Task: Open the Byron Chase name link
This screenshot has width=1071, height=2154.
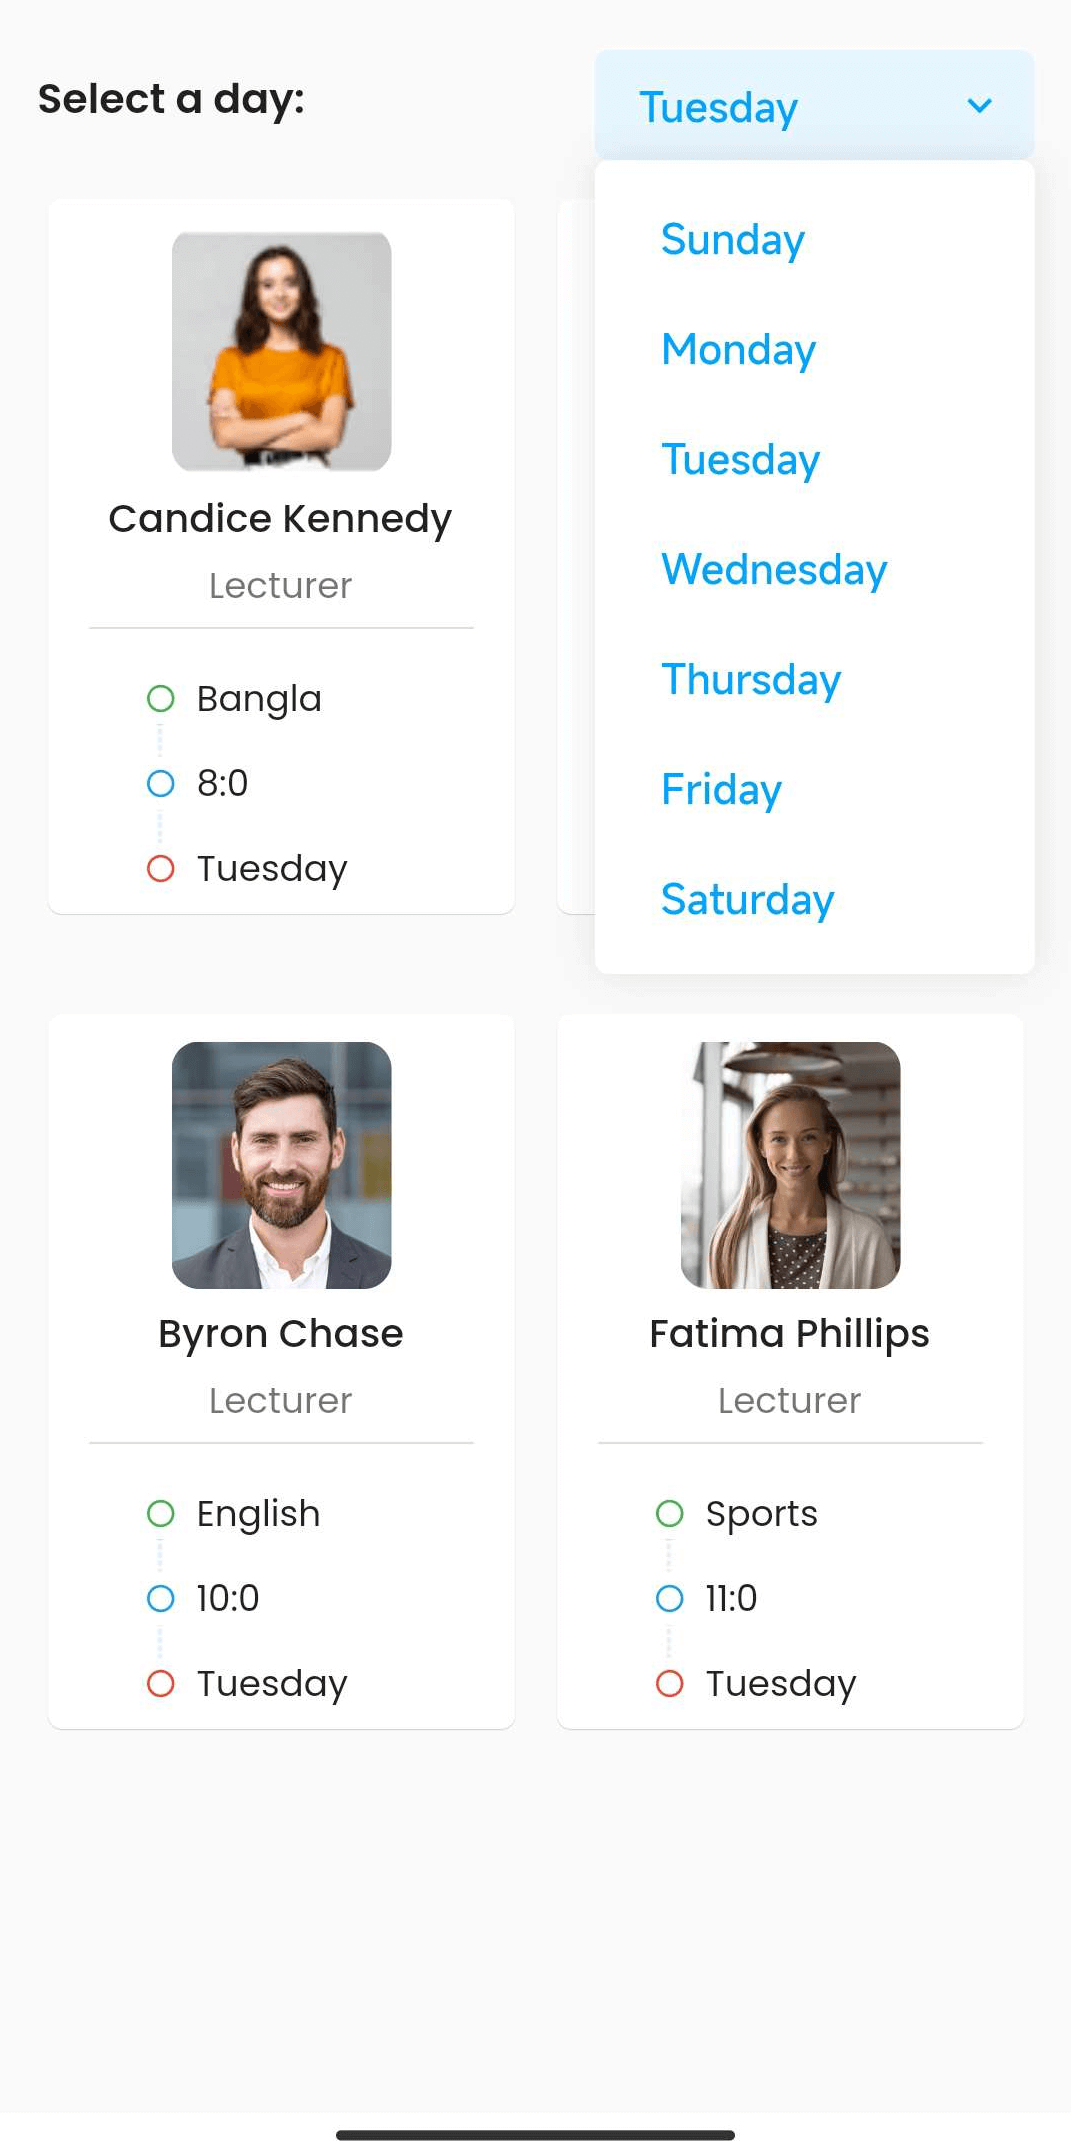Action: pos(281,1334)
